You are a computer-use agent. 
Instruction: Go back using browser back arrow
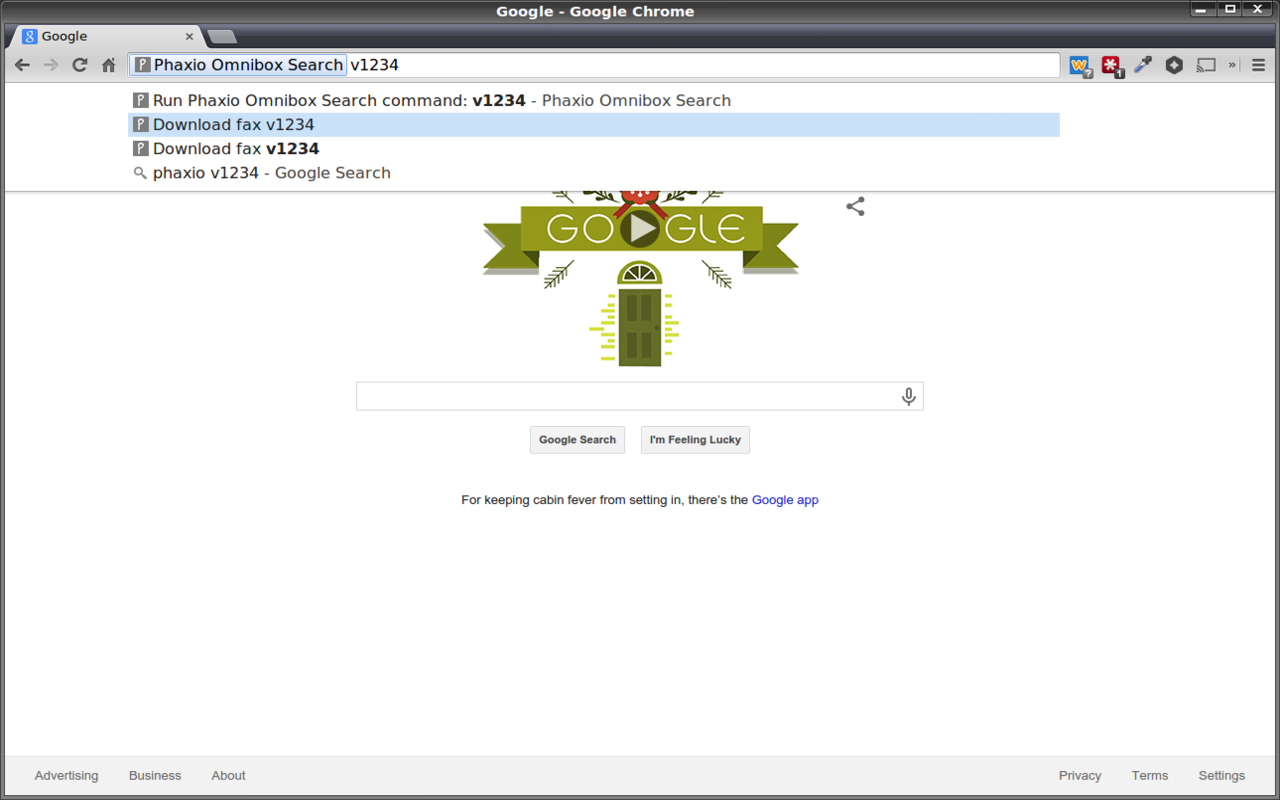pos(22,65)
